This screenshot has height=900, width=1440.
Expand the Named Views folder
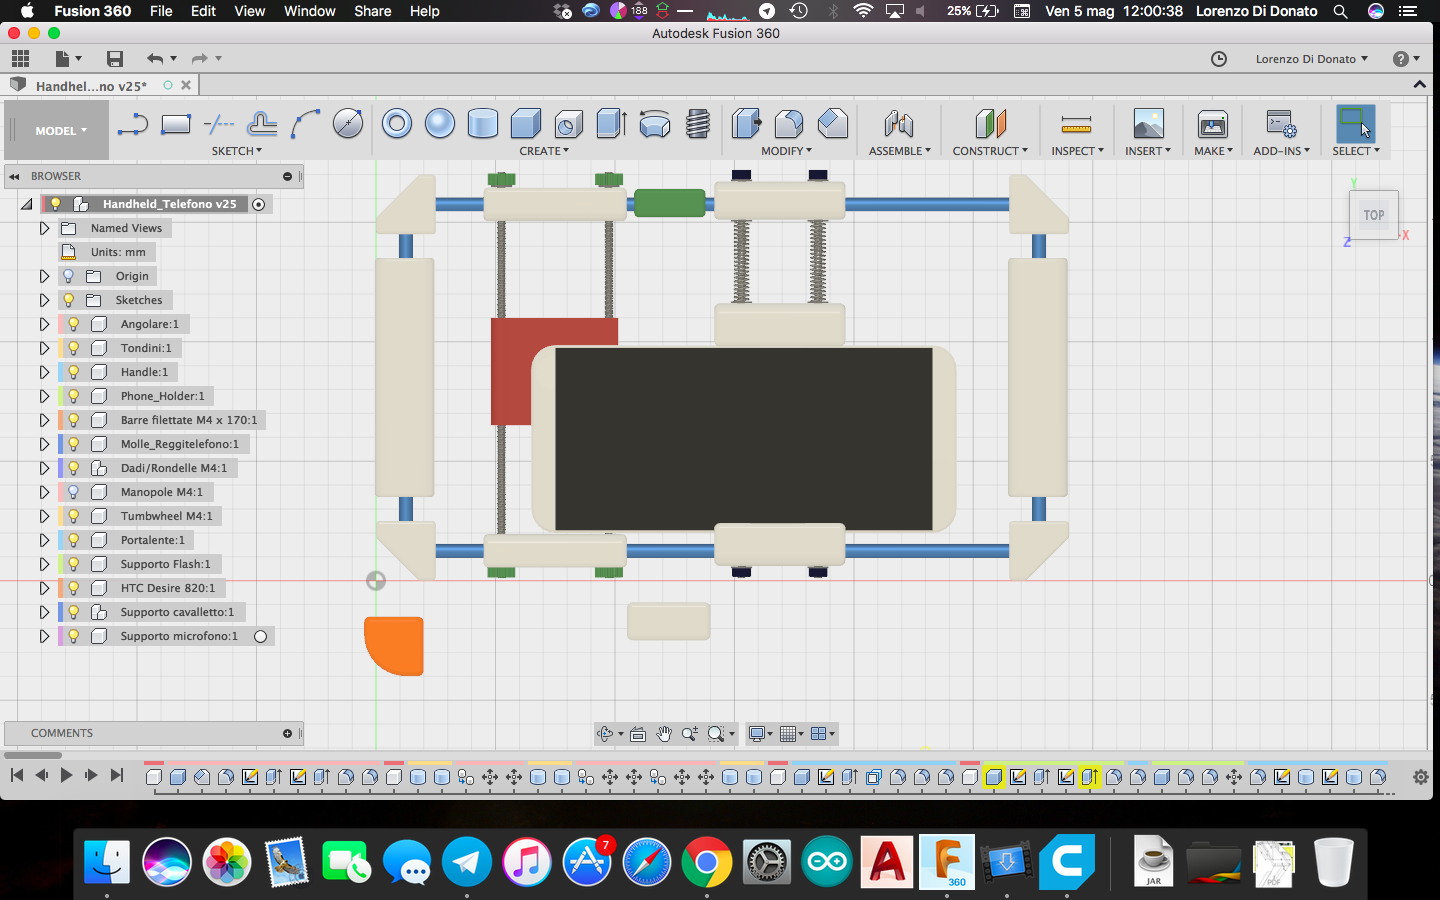pyautogui.click(x=44, y=228)
